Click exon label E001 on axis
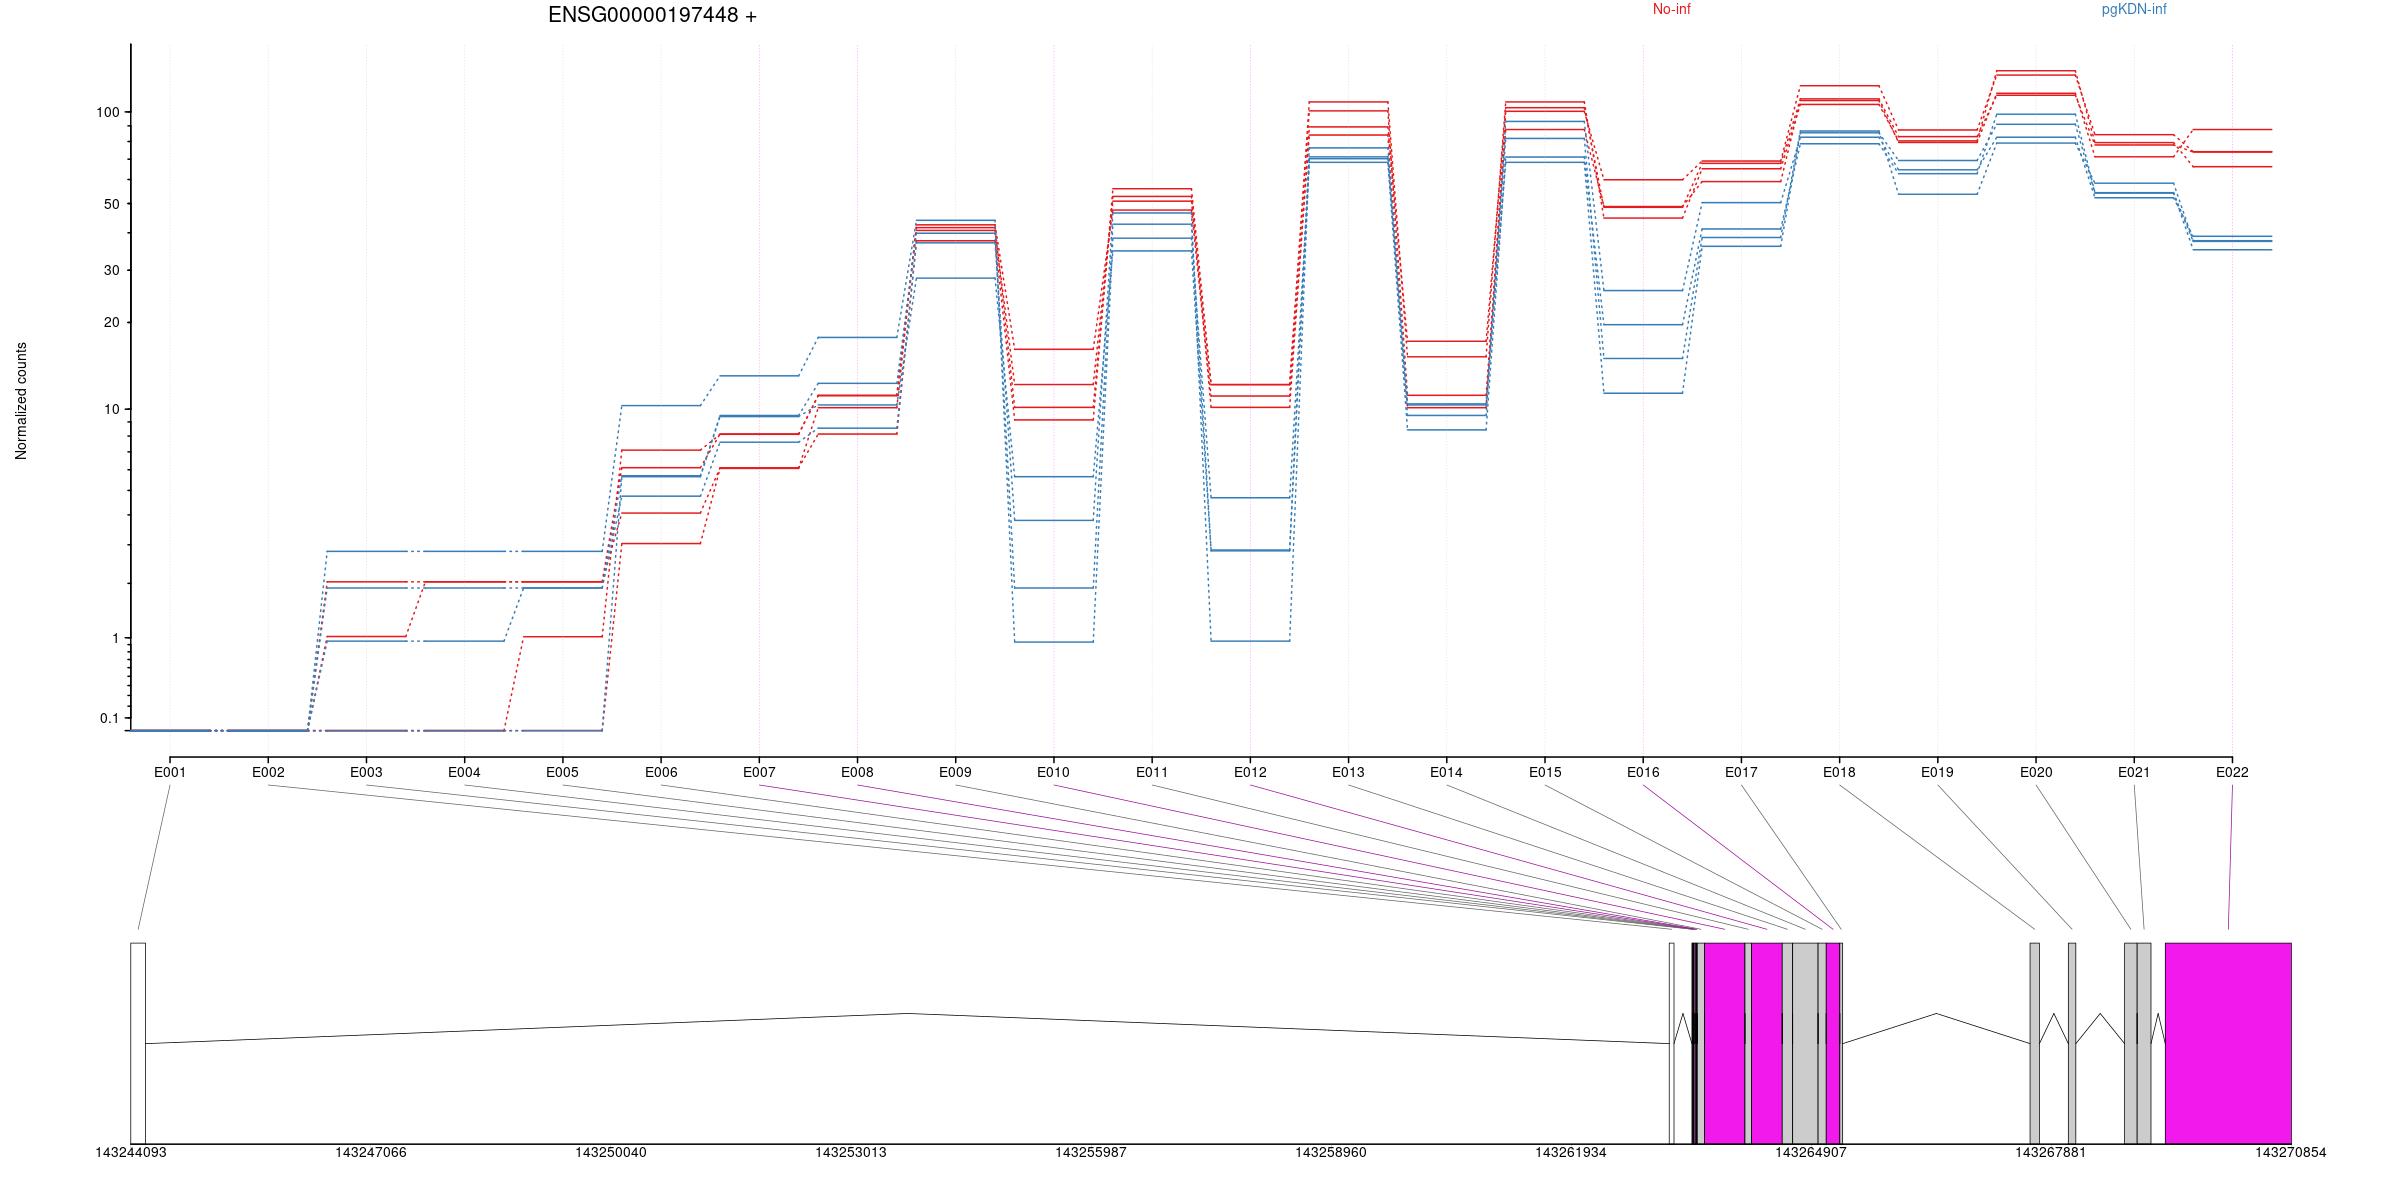The height and width of the screenshot is (1200, 2400). (x=170, y=772)
